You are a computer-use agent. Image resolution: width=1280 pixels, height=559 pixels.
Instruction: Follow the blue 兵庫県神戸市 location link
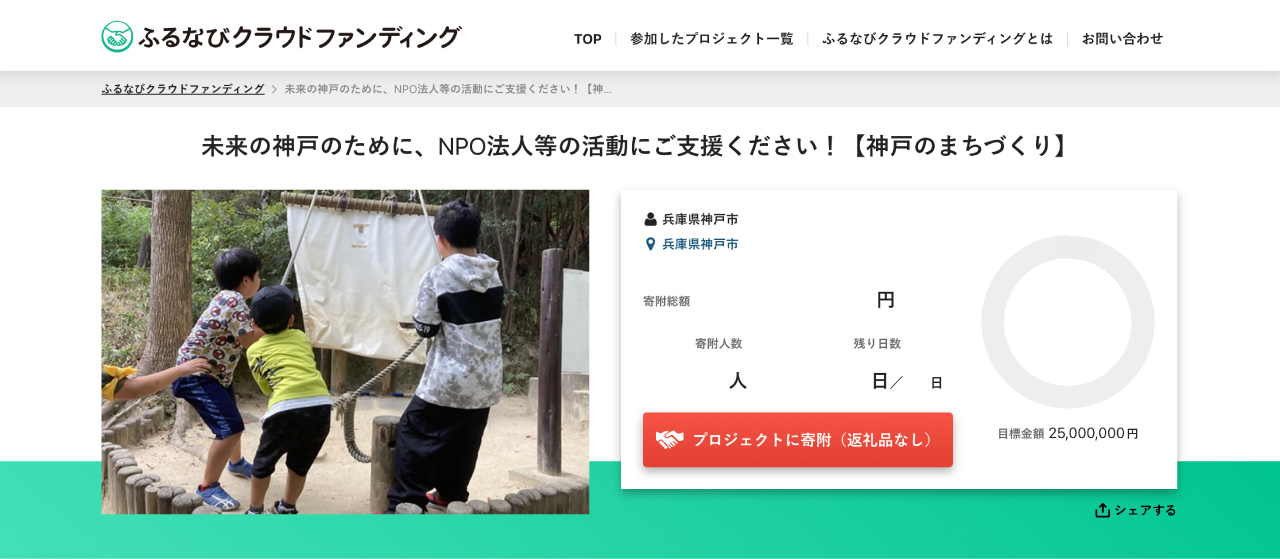(700, 244)
